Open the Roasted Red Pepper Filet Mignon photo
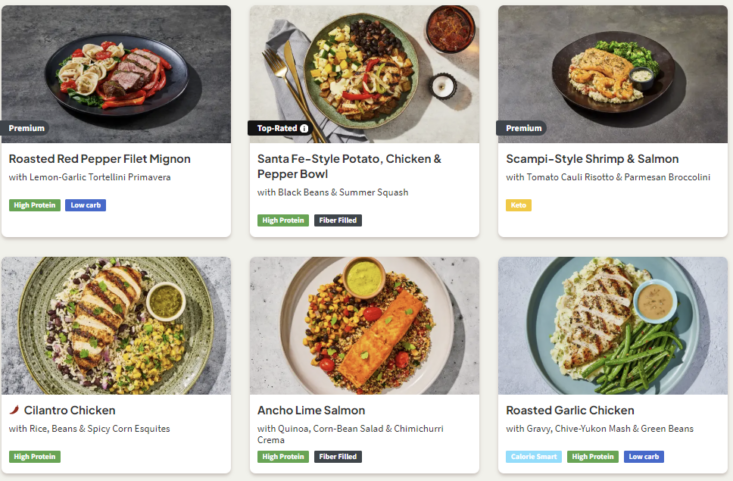The image size is (733, 481). pos(116,70)
